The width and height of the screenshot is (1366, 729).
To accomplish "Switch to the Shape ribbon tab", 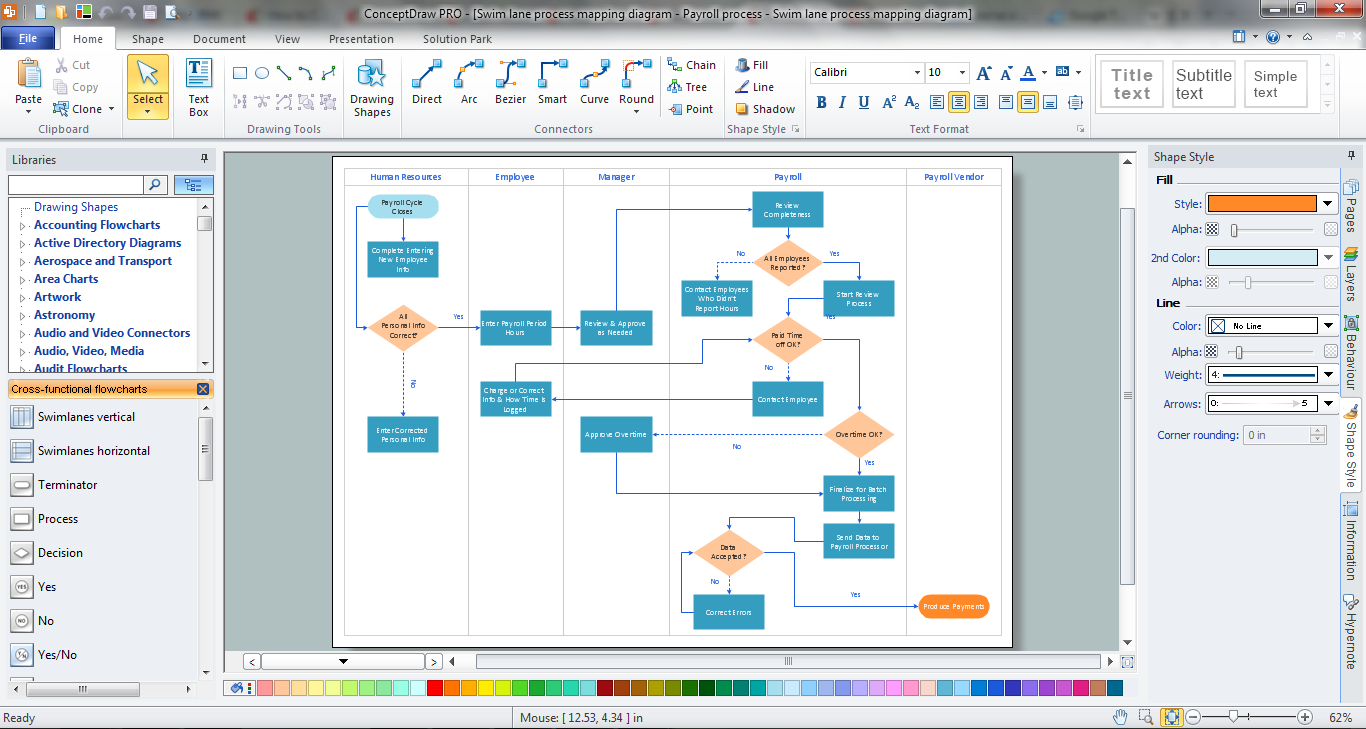I will tap(146, 39).
